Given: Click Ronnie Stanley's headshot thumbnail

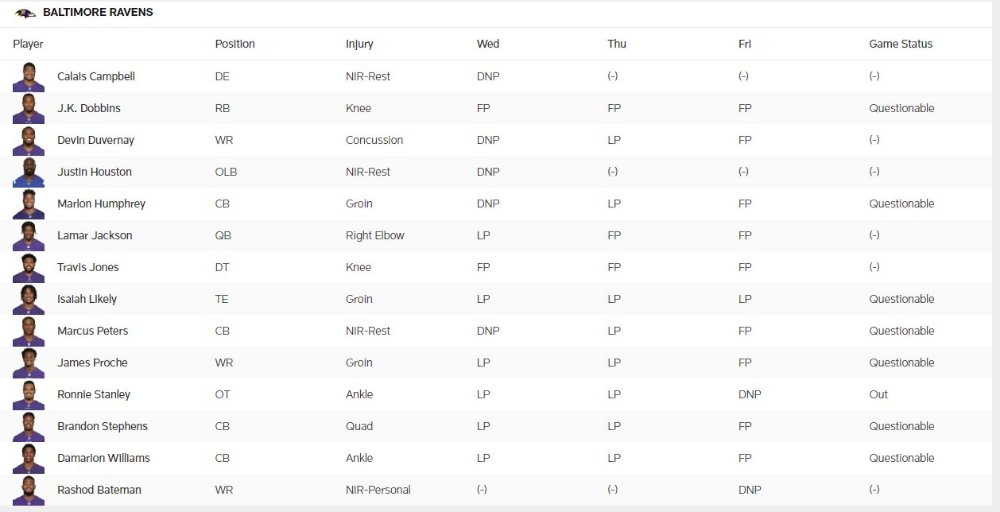Looking at the screenshot, I should [29, 395].
